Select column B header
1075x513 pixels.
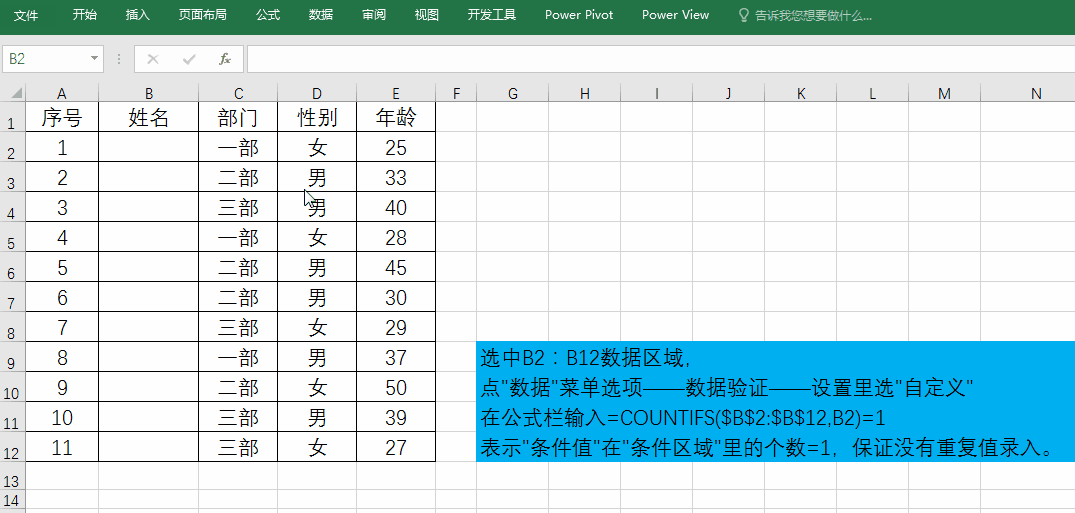tap(149, 93)
